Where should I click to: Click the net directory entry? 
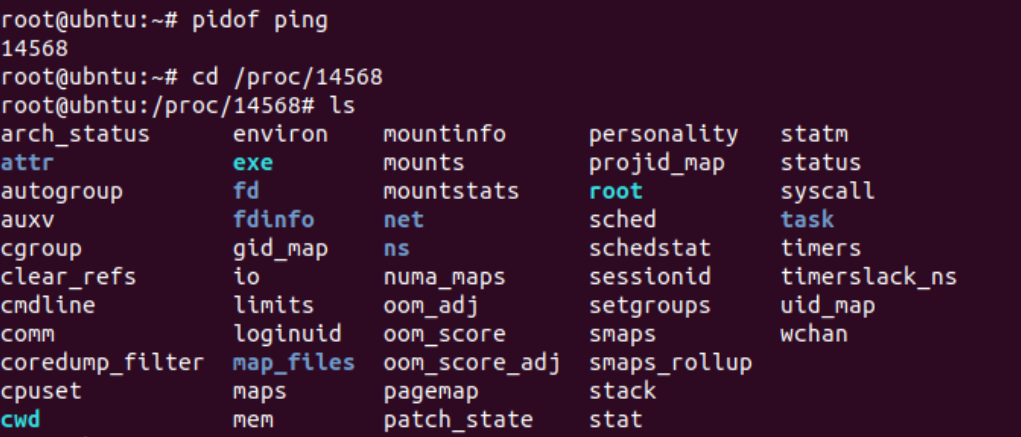[404, 219]
